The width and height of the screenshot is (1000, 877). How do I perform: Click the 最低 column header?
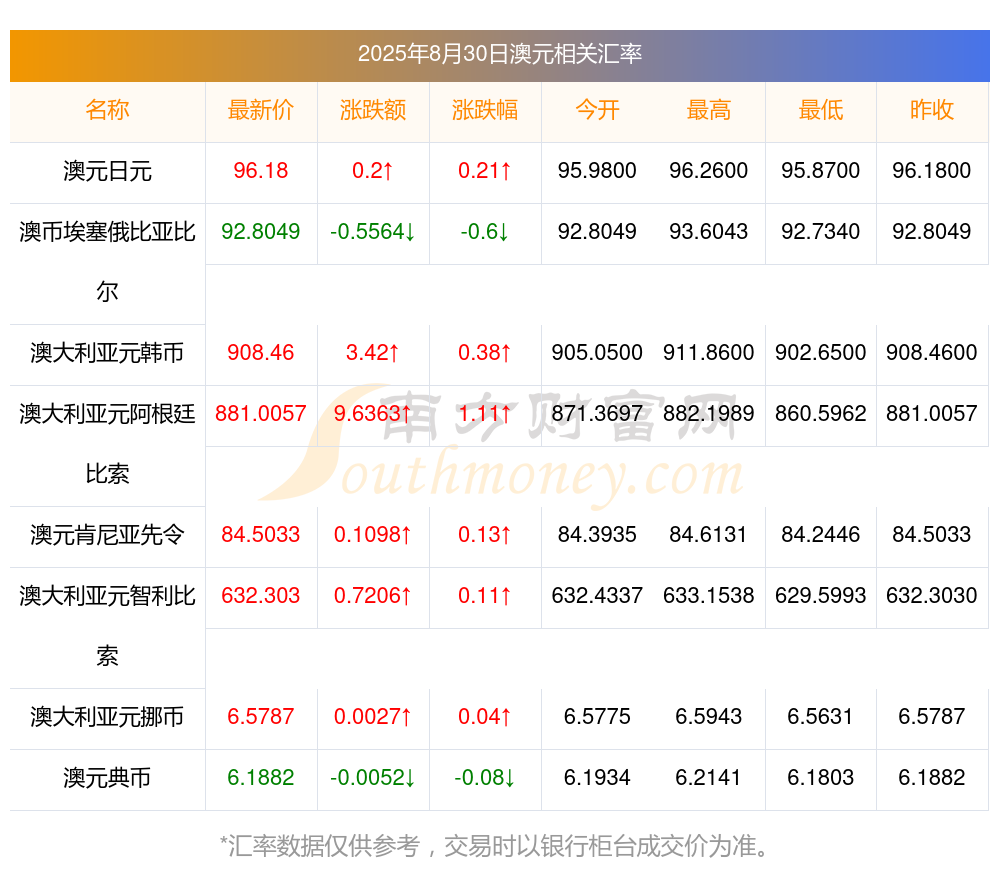[x=821, y=110]
